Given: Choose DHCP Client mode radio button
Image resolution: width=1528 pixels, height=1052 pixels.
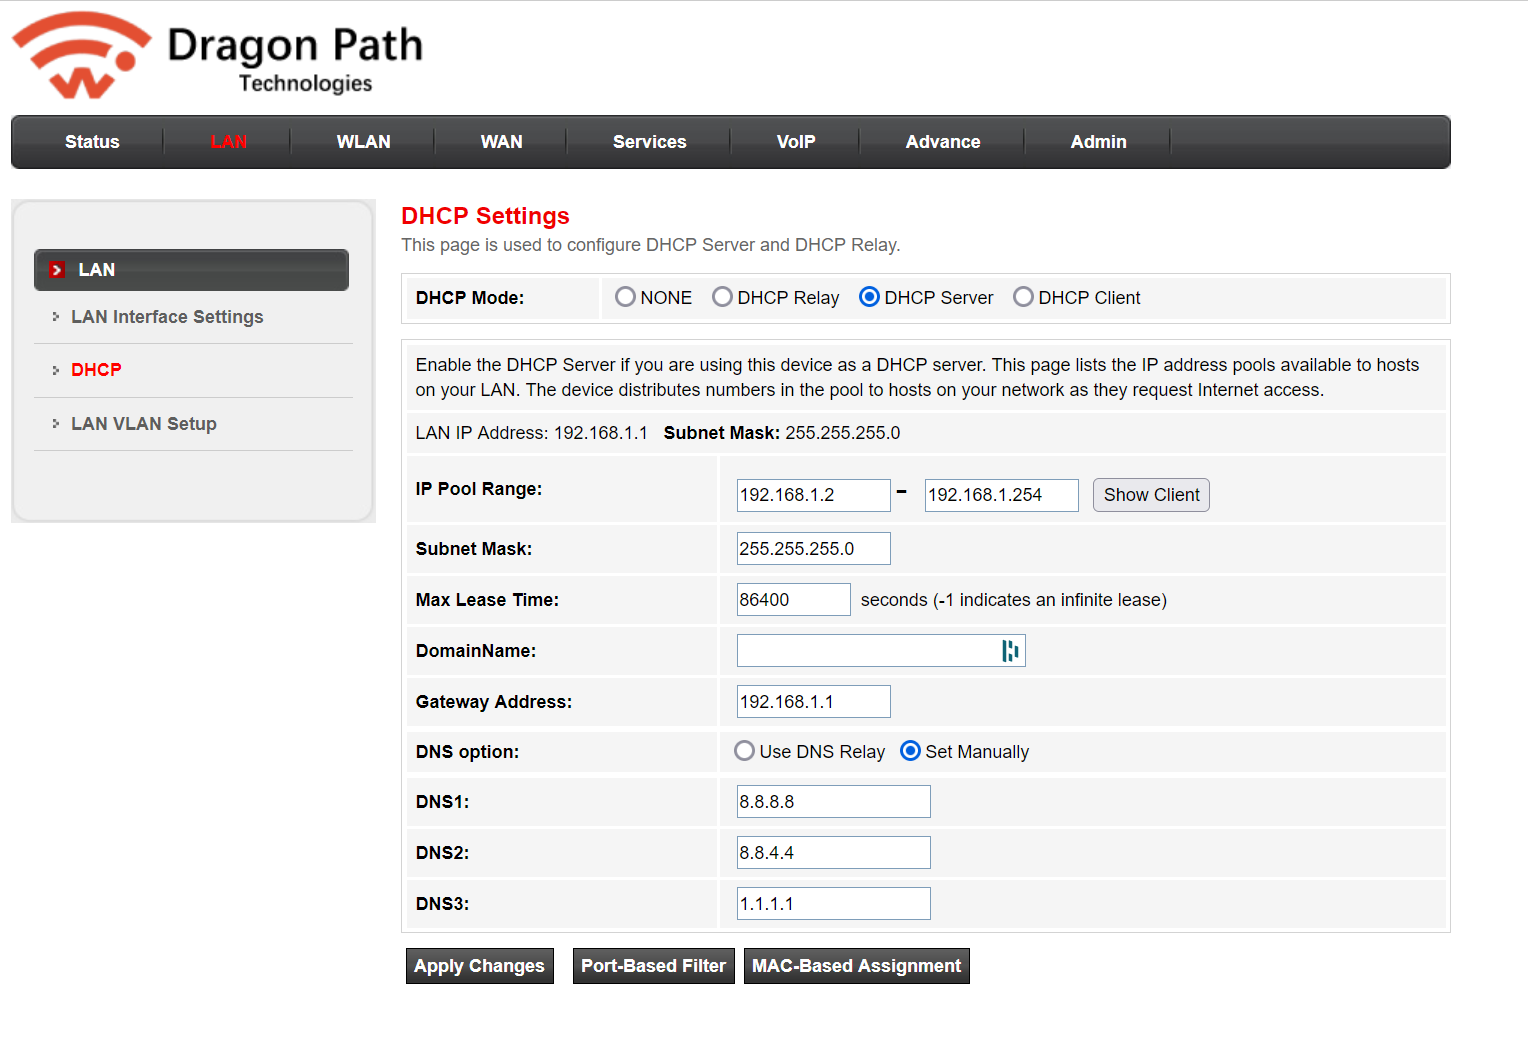Looking at the screenshot, I should pos(1023,297).
